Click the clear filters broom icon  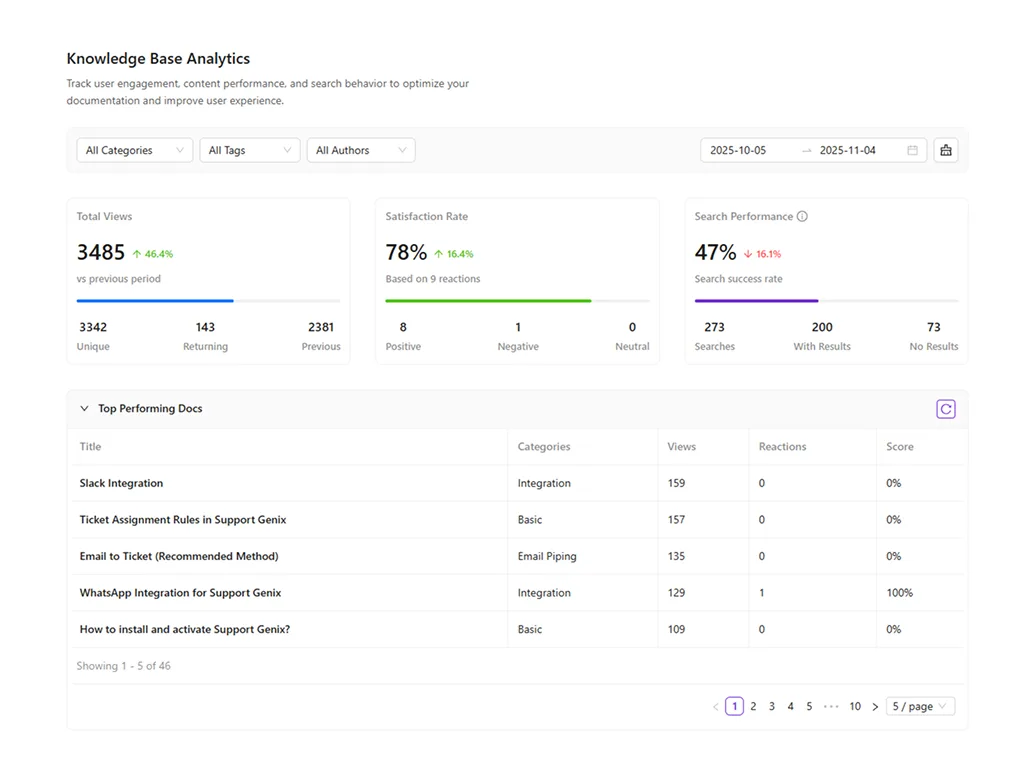(x=945, y=150)
